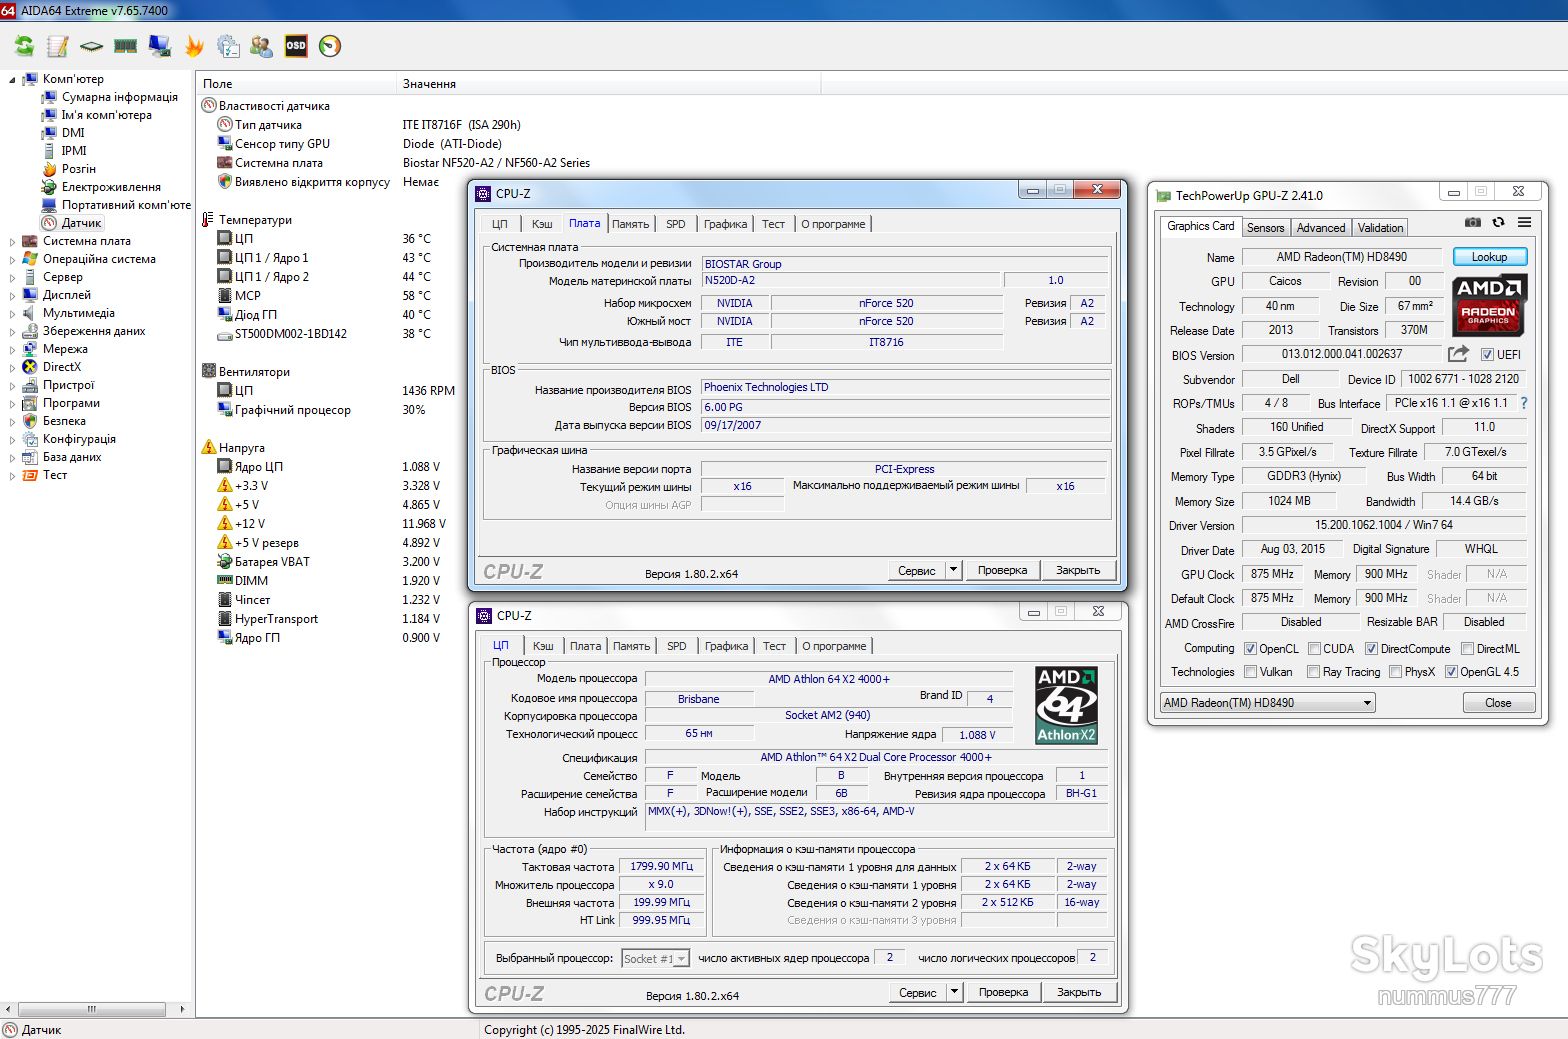Screen dimensions: 1568x1039
Task: Click Проверка in the upper CPU-Z window
Action: pyautogui.click(x=1002, y=570)
